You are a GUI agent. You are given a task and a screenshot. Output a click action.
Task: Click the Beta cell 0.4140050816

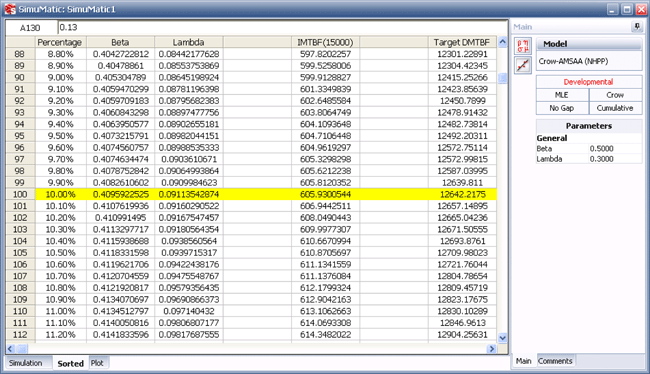[x=120, y=323]
